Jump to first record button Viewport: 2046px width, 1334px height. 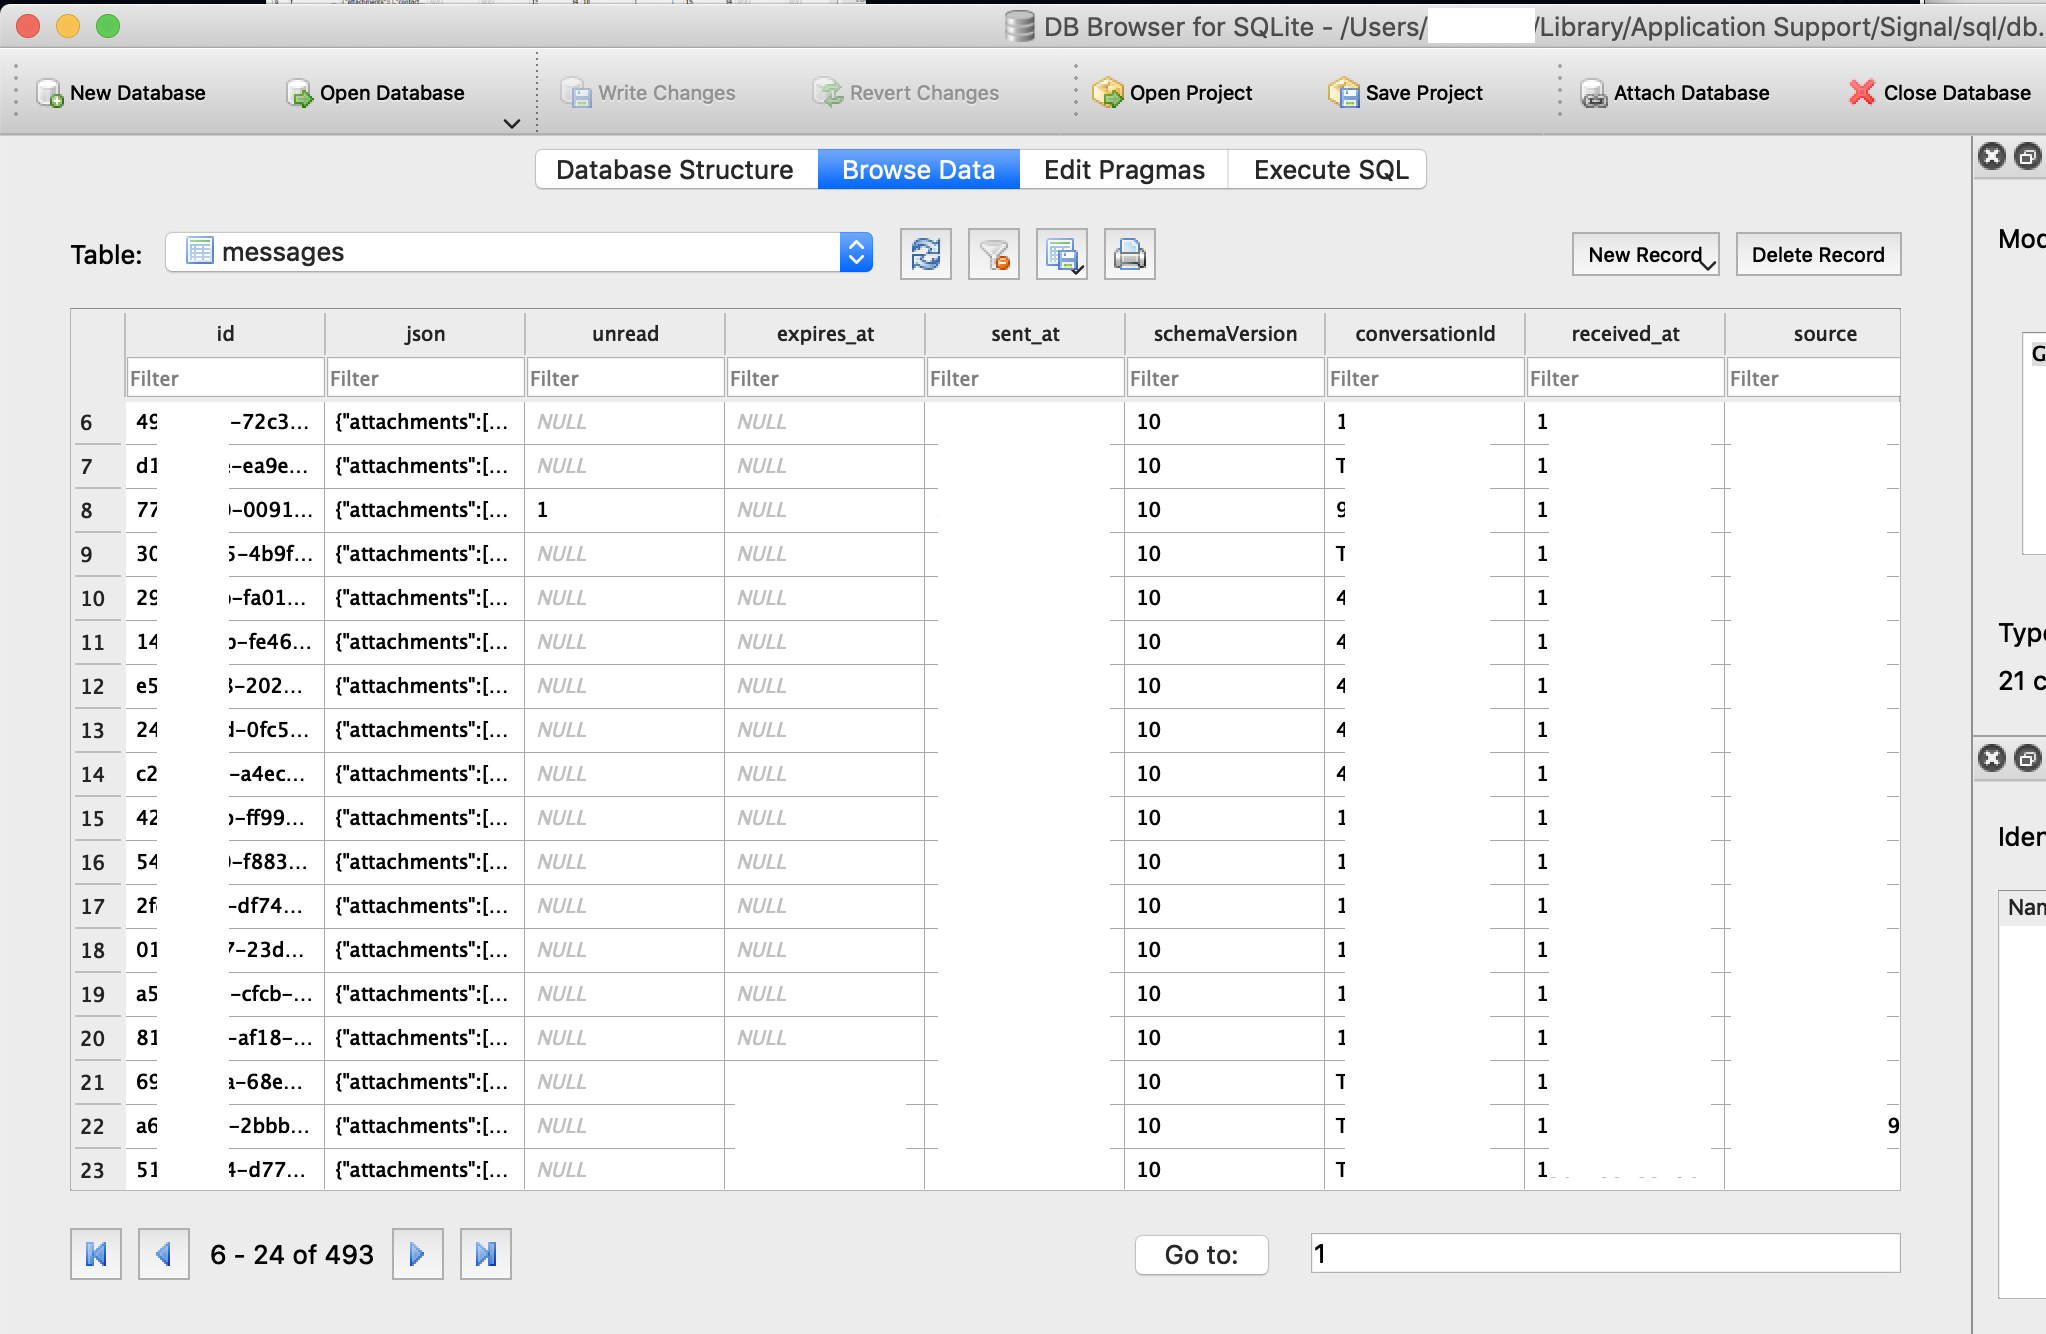point(96,1254)
